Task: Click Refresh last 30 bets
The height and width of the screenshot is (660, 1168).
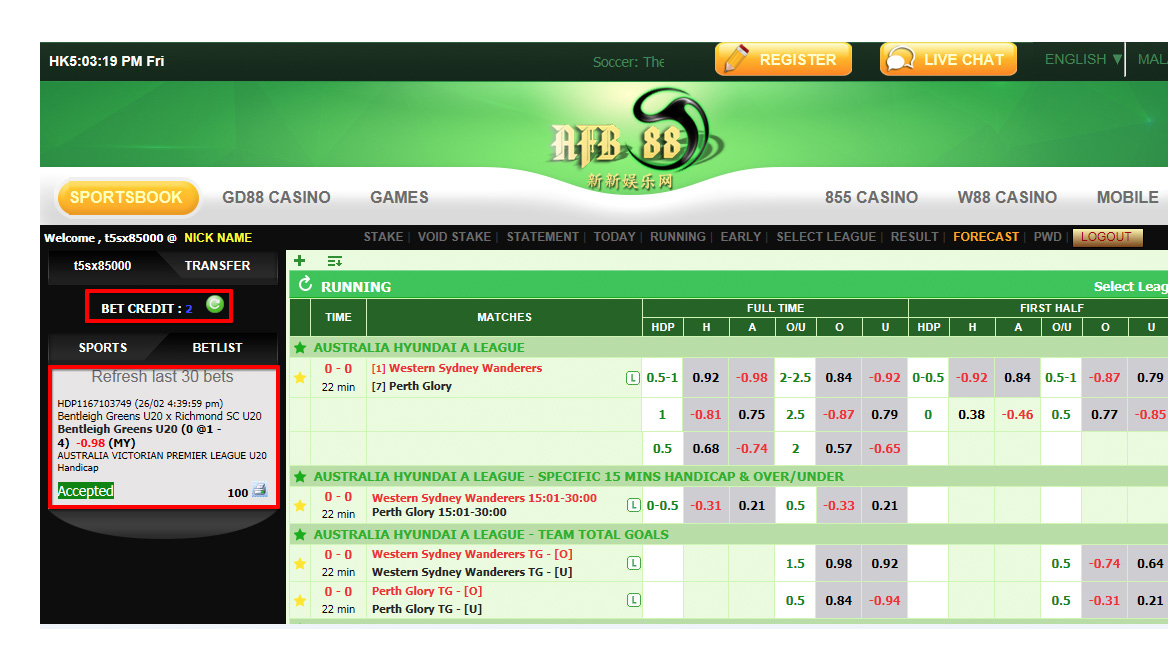Action: [x=162, y=377]
